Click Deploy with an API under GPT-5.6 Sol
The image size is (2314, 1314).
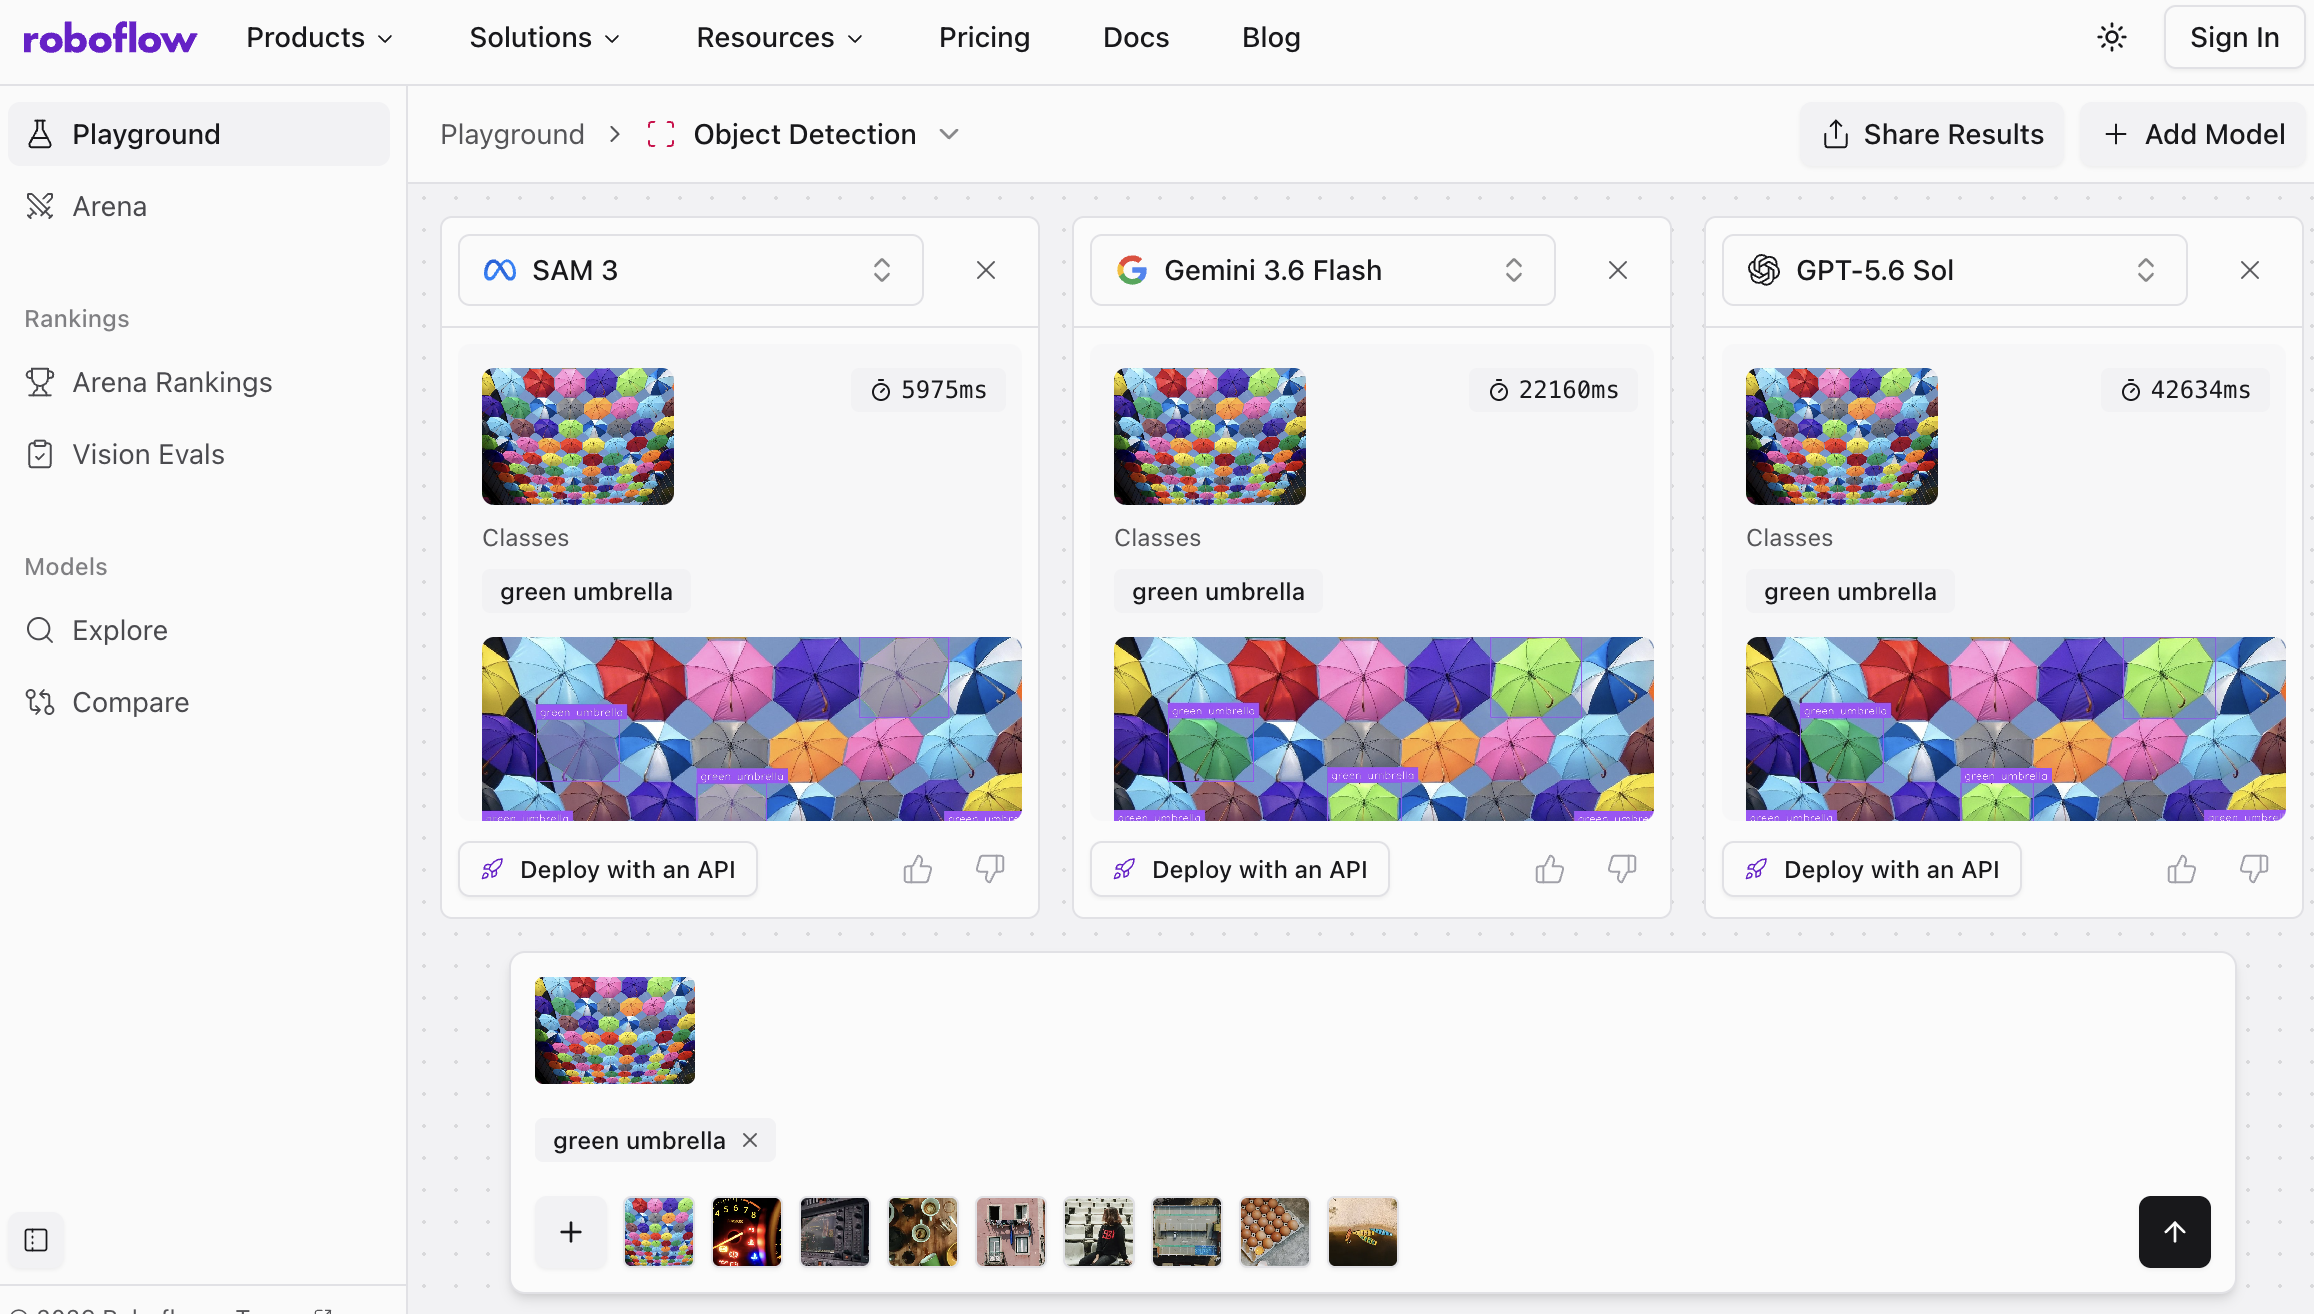point(1872,869)
